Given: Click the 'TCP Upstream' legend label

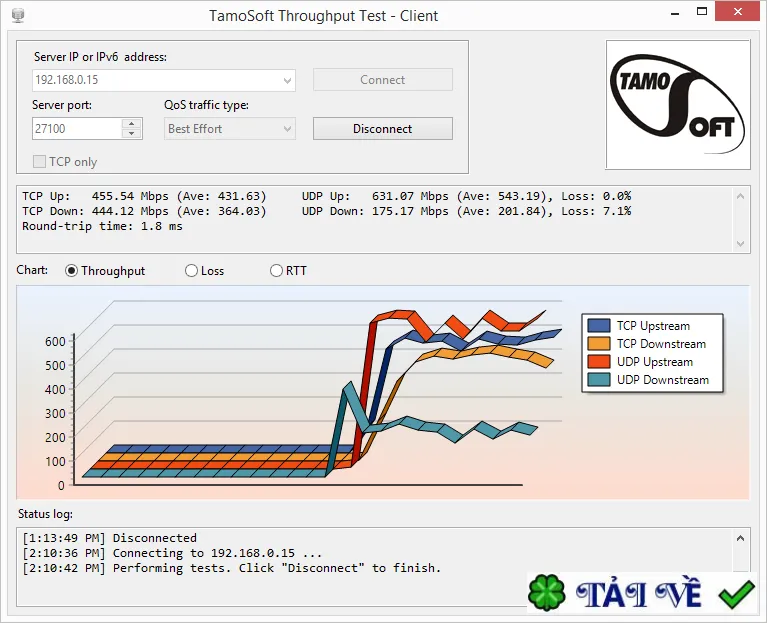Looking at the screenshot, I should coord(653,326).
